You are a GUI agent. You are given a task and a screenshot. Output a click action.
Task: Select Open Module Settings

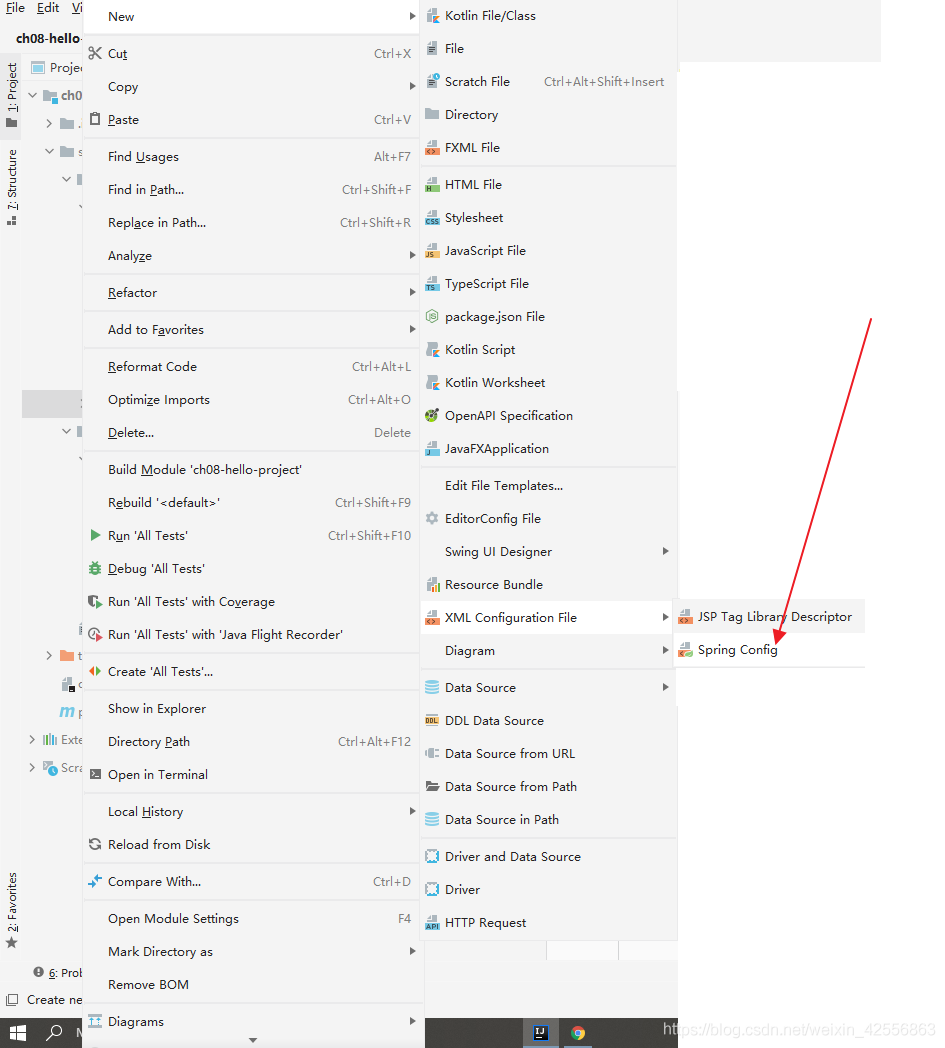point(252,918)
